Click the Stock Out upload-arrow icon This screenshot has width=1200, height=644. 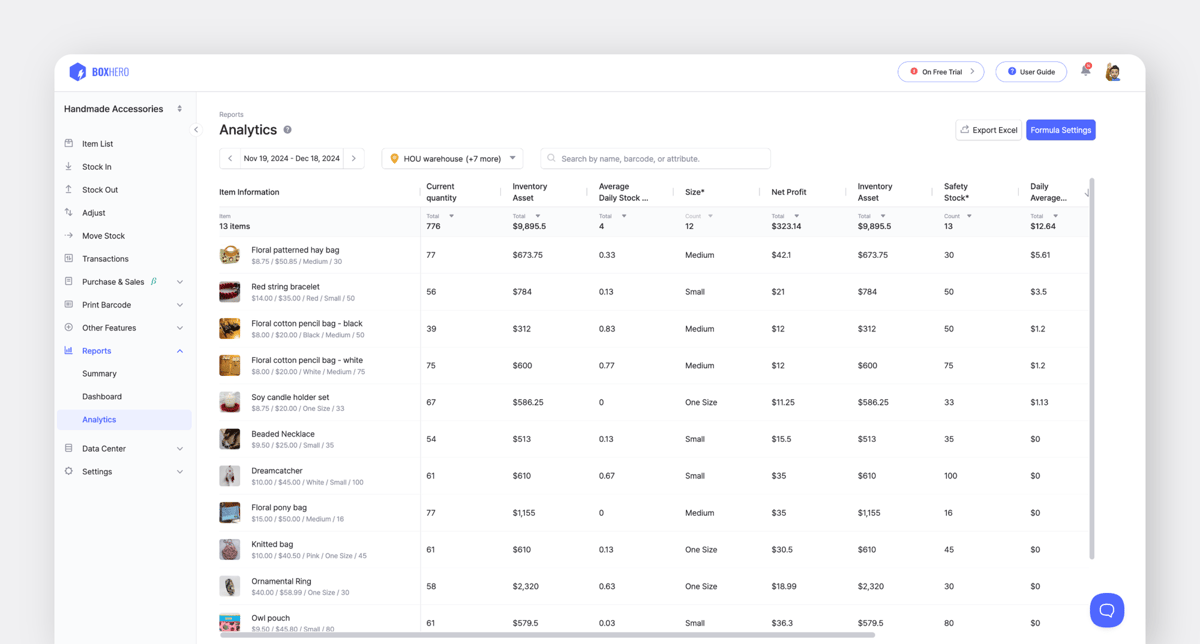click(x=70, y=189)
